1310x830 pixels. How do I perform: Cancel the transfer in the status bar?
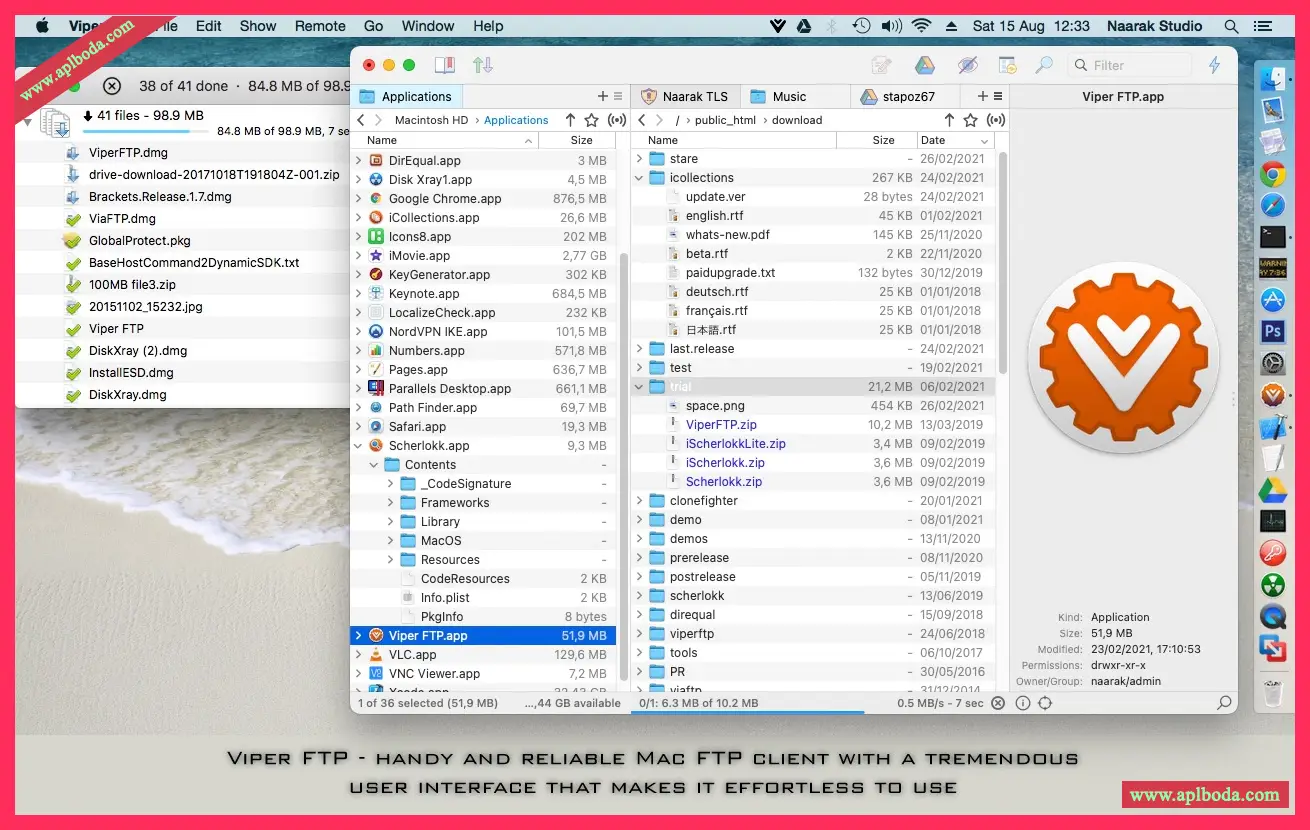point(998,703)
